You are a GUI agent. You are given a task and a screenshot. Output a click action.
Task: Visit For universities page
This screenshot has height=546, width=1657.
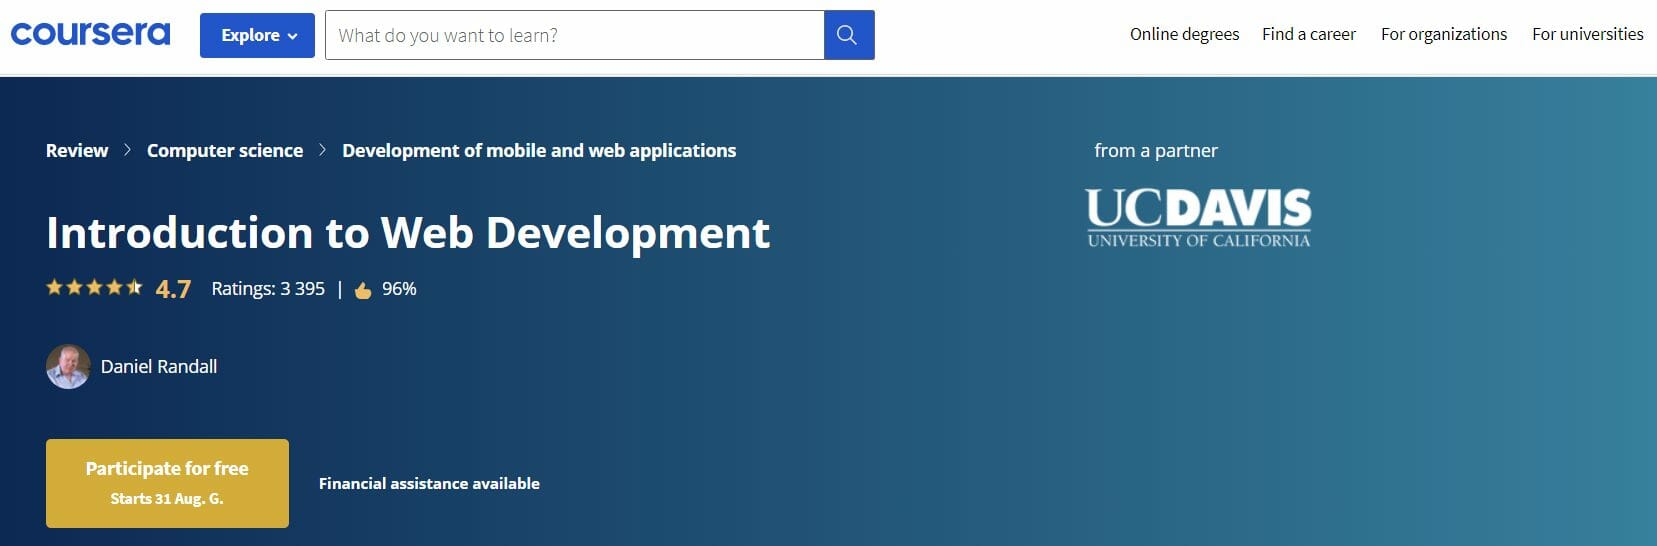(1588, 34)
